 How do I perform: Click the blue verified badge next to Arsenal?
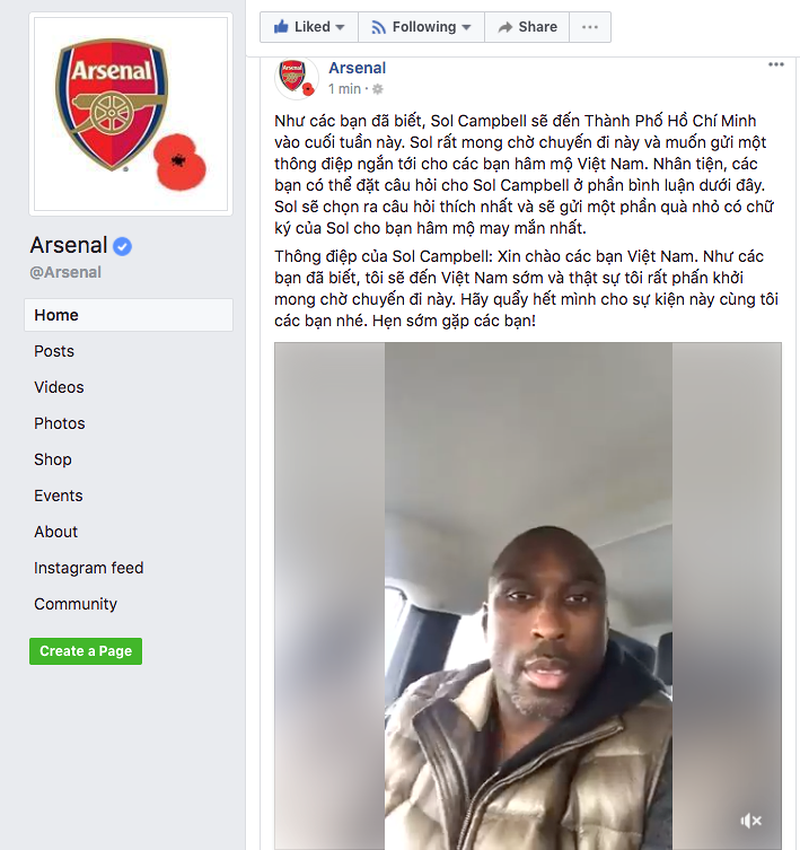[x=122, y=246]
